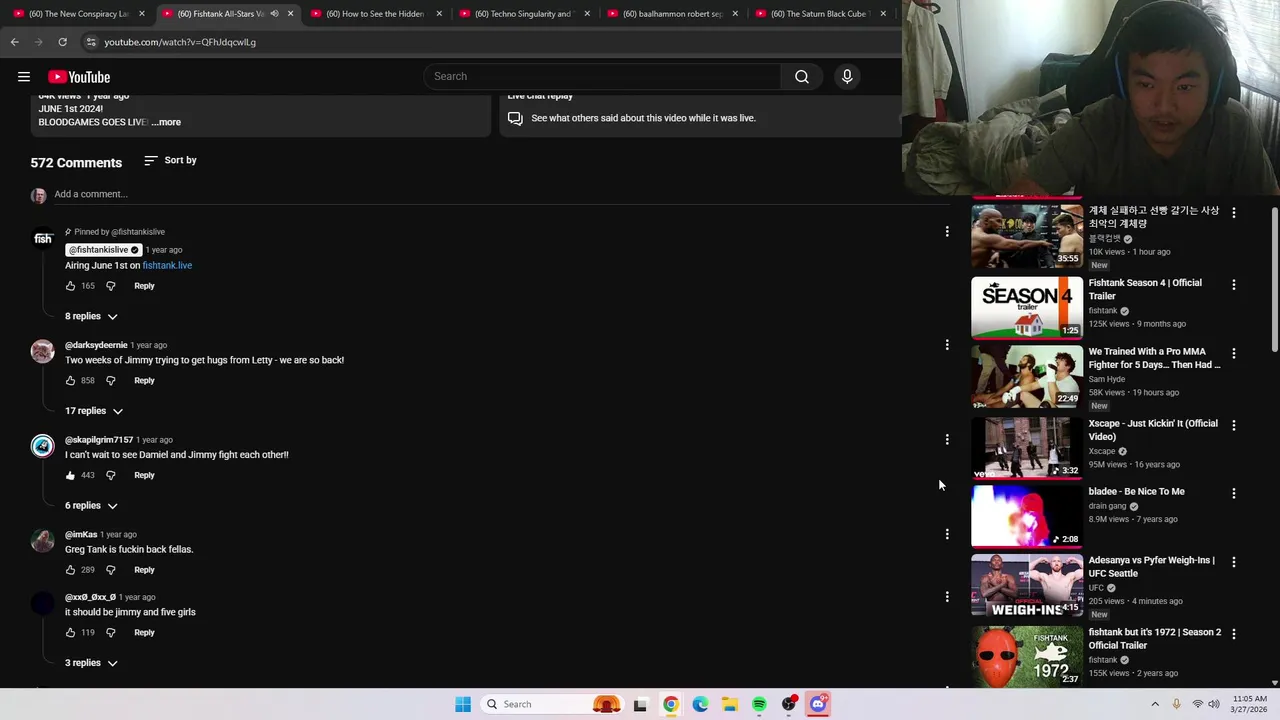Open options menu for Fishtank Season 4 trailer
Screen dimensions: 1280x720
1234,285
